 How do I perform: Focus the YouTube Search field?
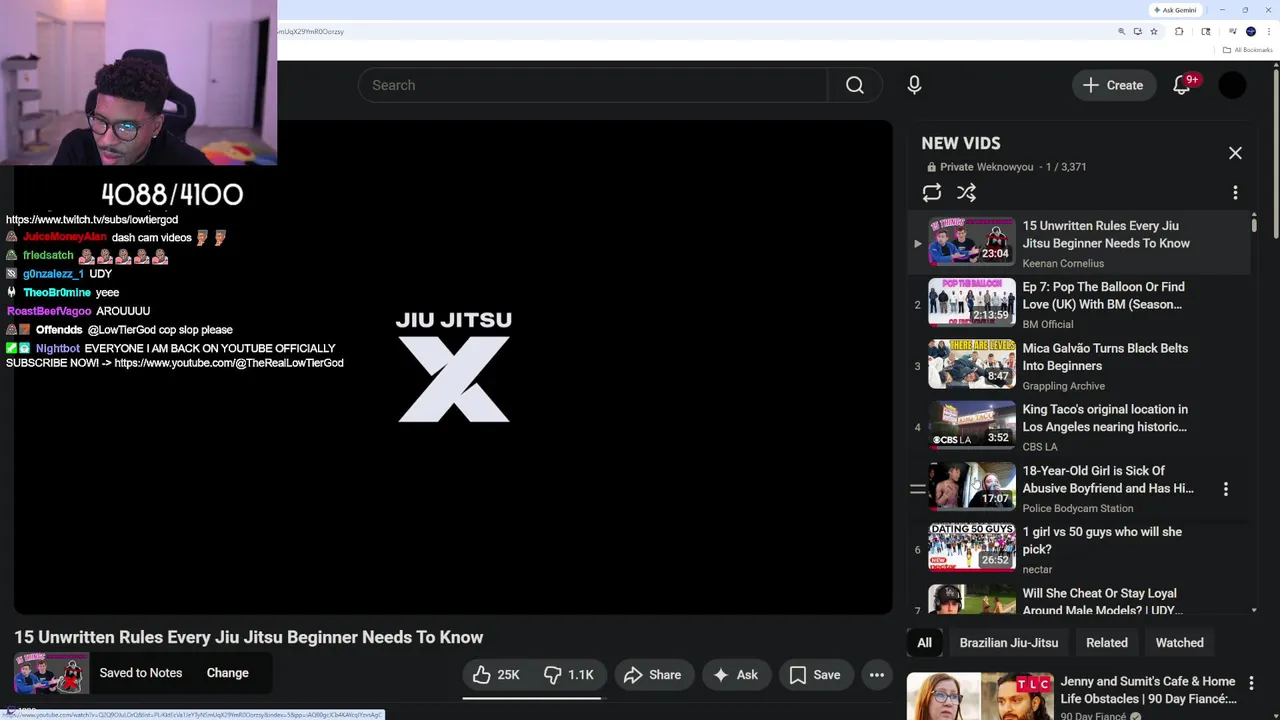click(x=593, y=85)
